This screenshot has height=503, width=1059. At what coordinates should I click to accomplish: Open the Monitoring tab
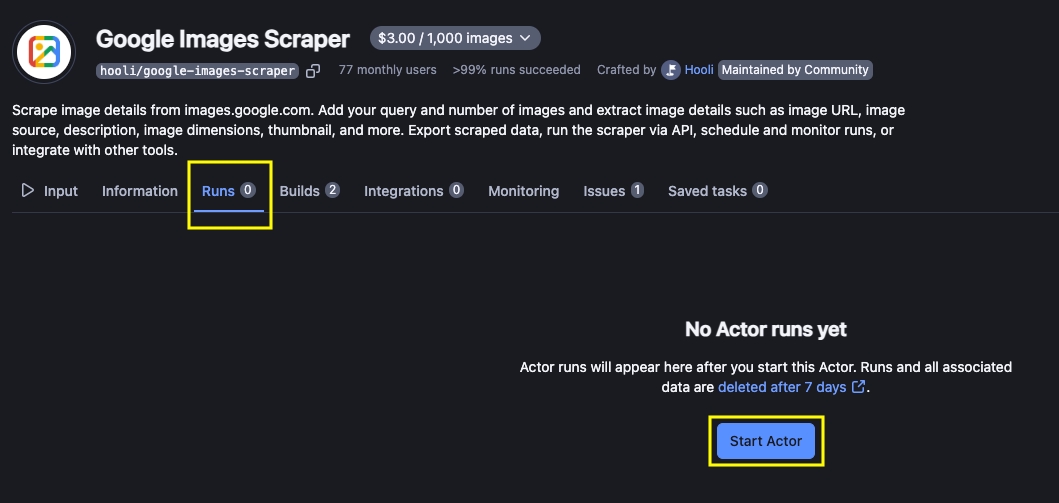[x=523, y=191]
